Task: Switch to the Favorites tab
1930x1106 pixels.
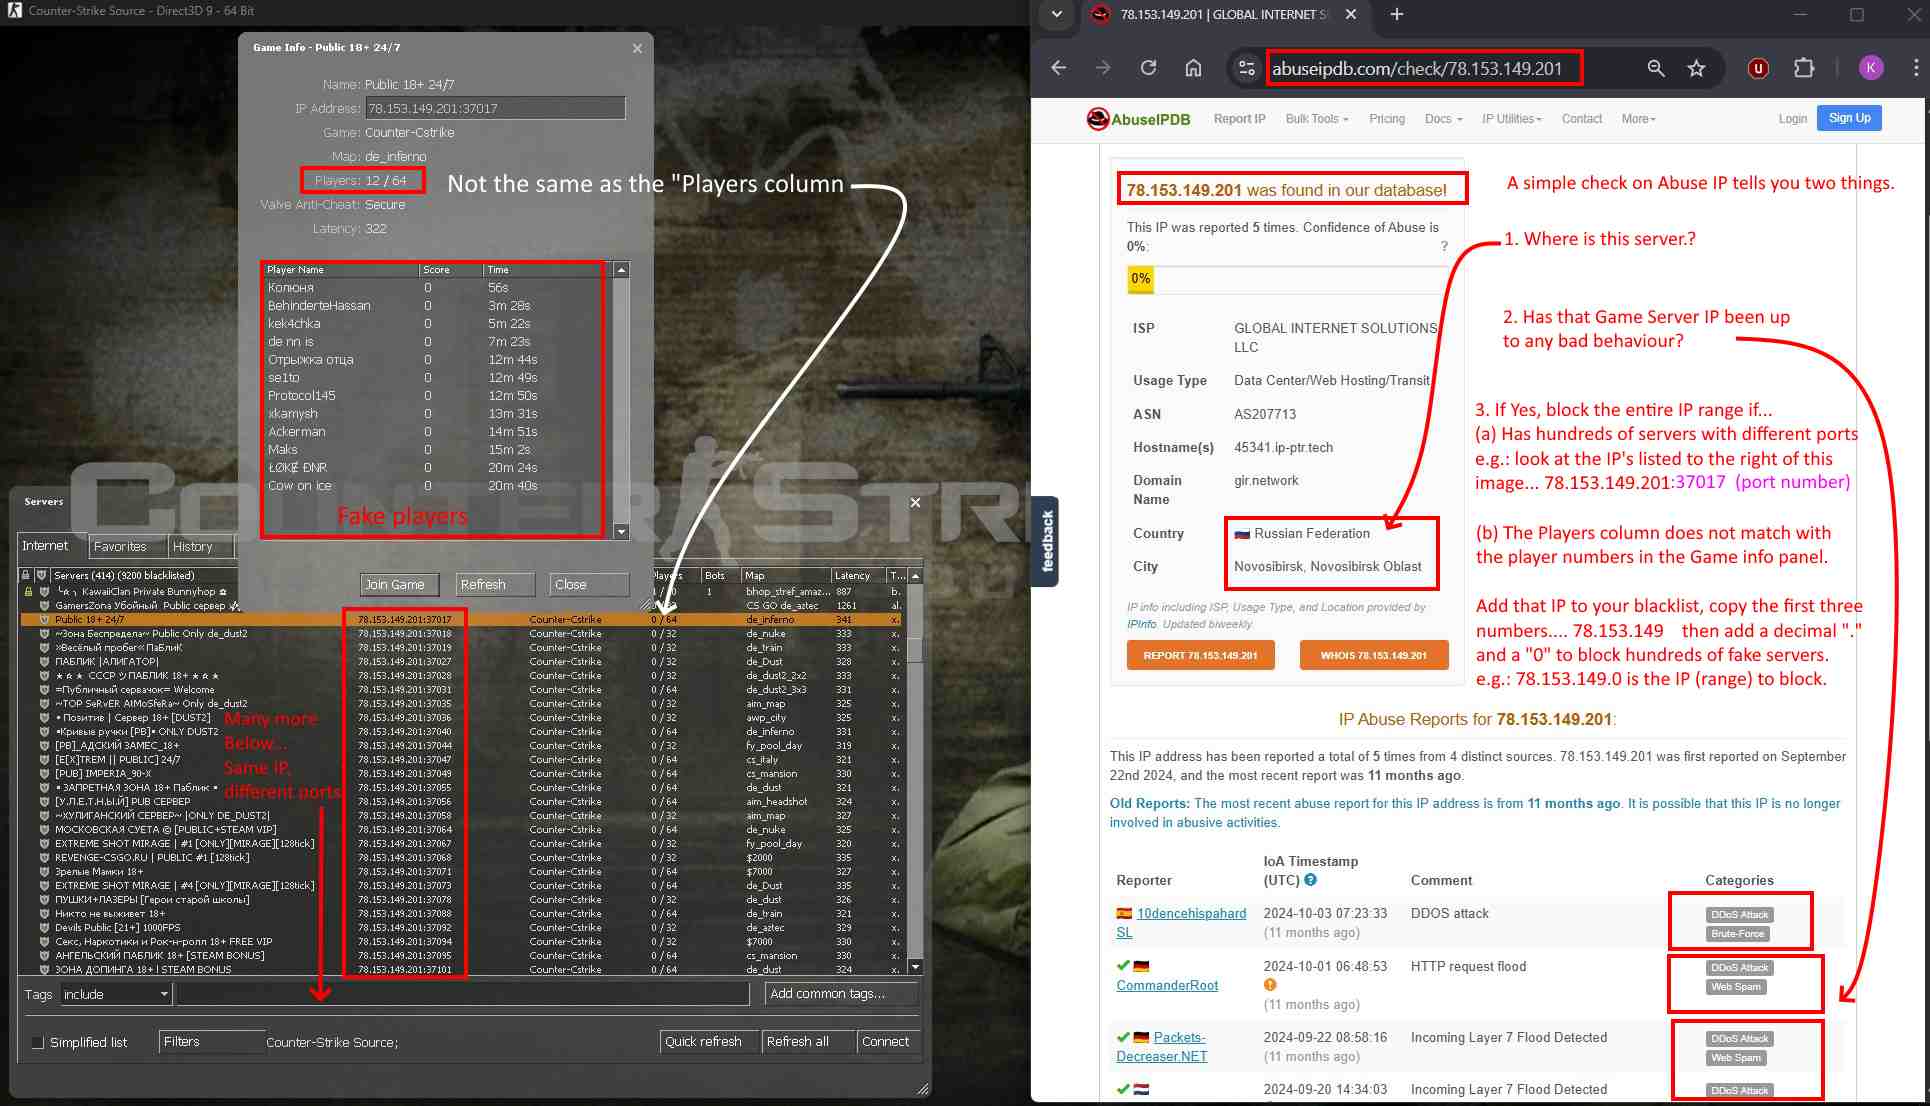Action: [x=120, y=546]
